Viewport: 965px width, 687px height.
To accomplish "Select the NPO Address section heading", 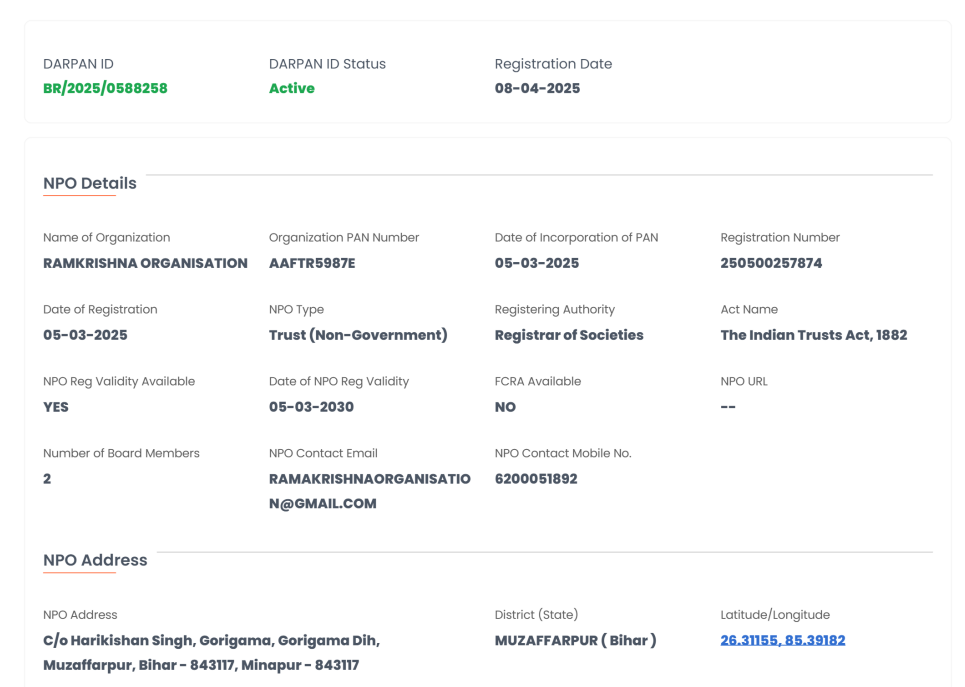I will pos(95,560).
